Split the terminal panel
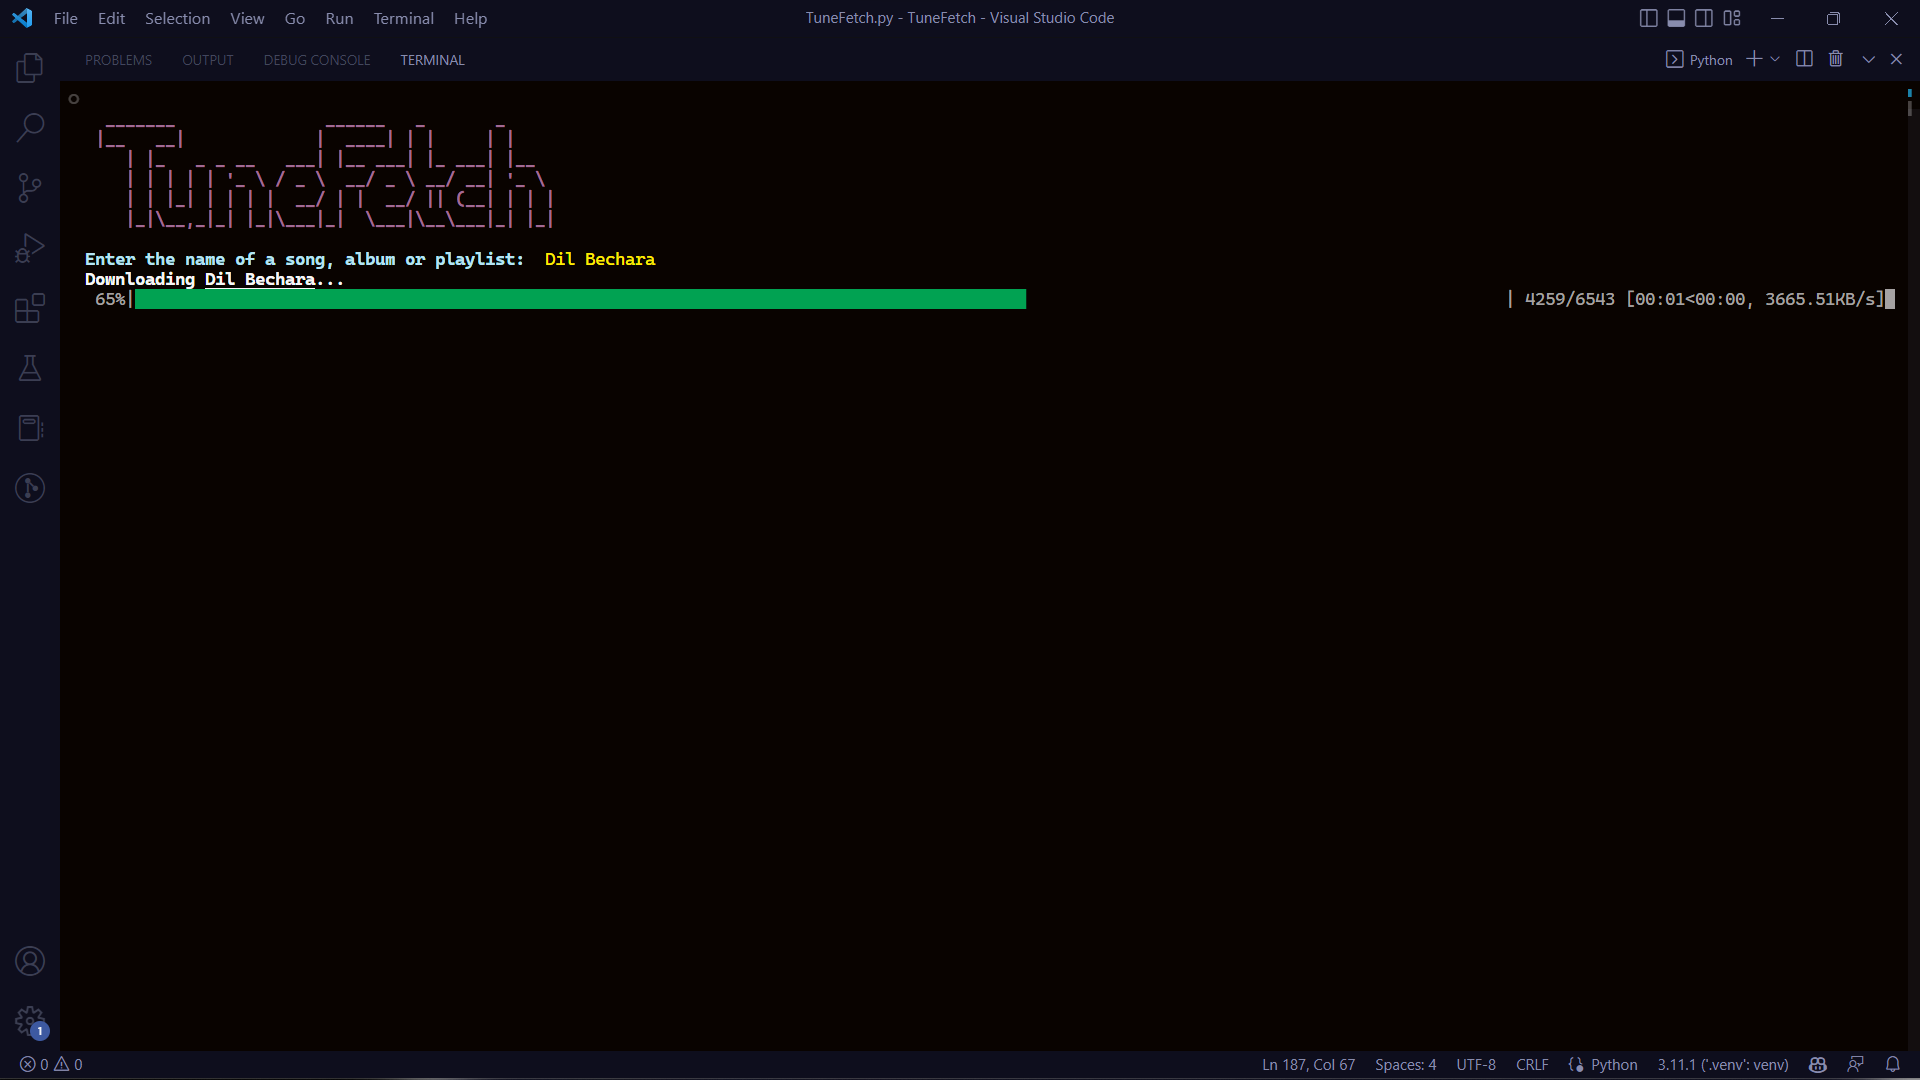Screen dimensions: 1920x1080 pyautogui.click(x=1804, y=59)
